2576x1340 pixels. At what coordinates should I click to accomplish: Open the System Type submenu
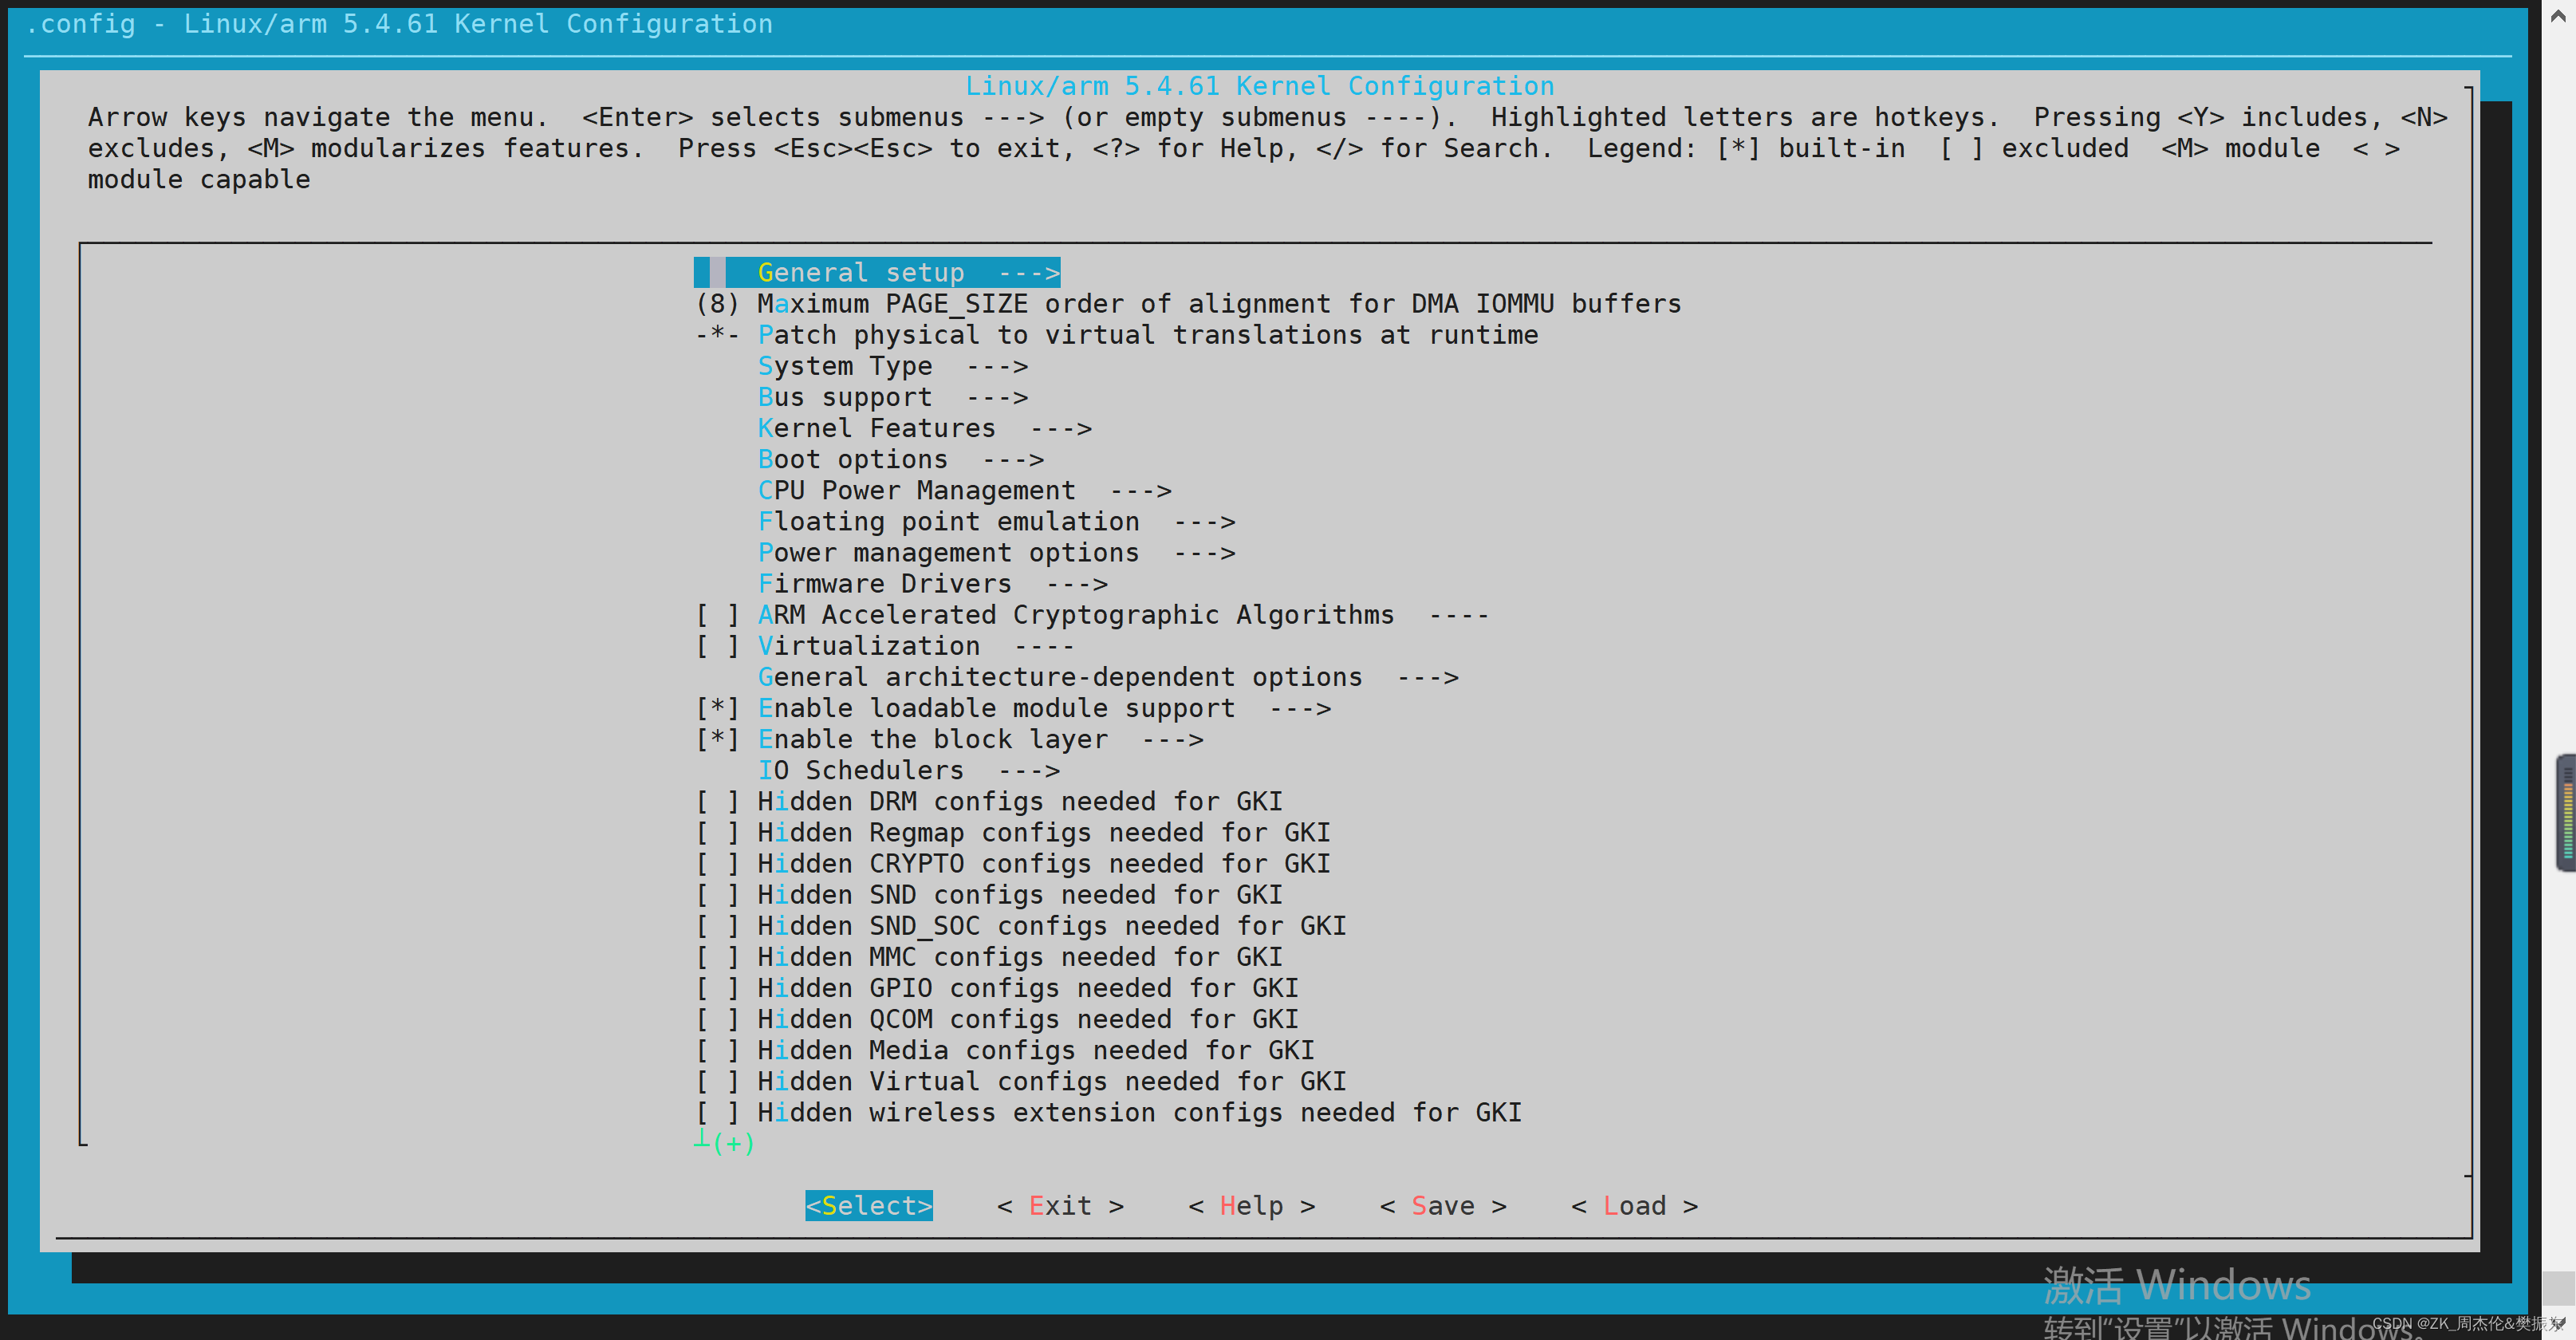[893, 366]
